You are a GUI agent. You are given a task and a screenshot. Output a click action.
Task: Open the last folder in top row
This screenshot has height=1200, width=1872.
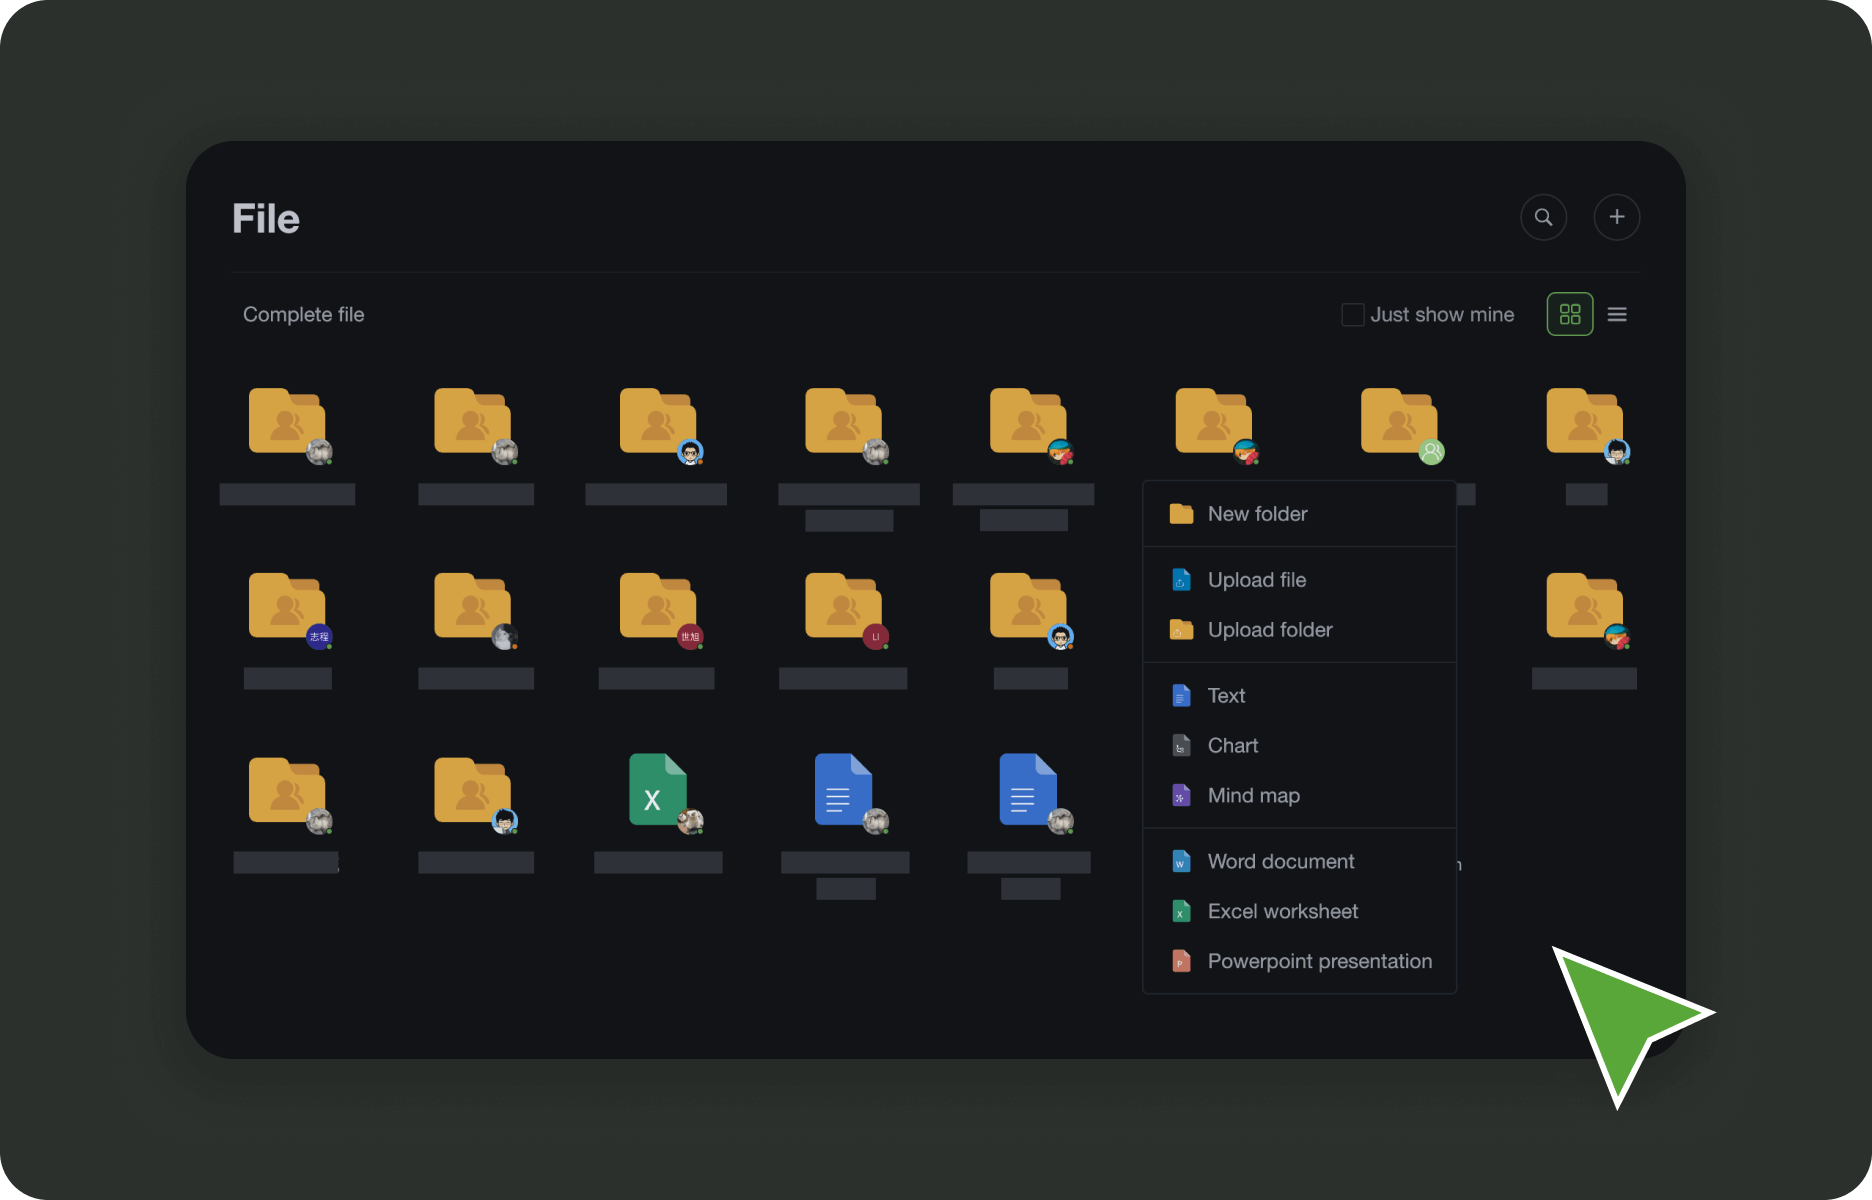1584,422
